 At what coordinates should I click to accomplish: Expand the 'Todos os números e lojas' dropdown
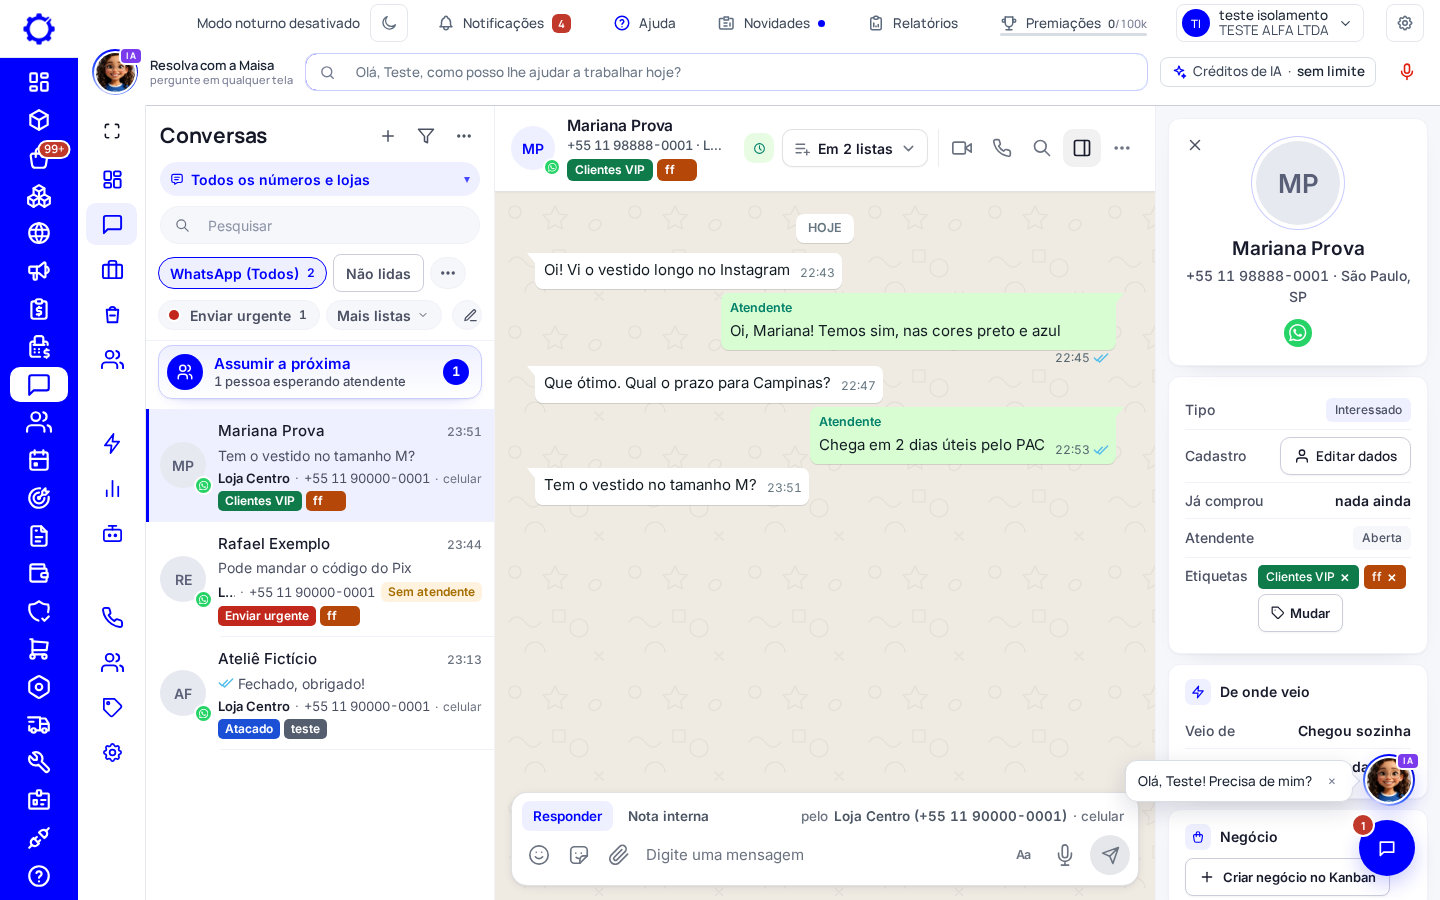320,180
